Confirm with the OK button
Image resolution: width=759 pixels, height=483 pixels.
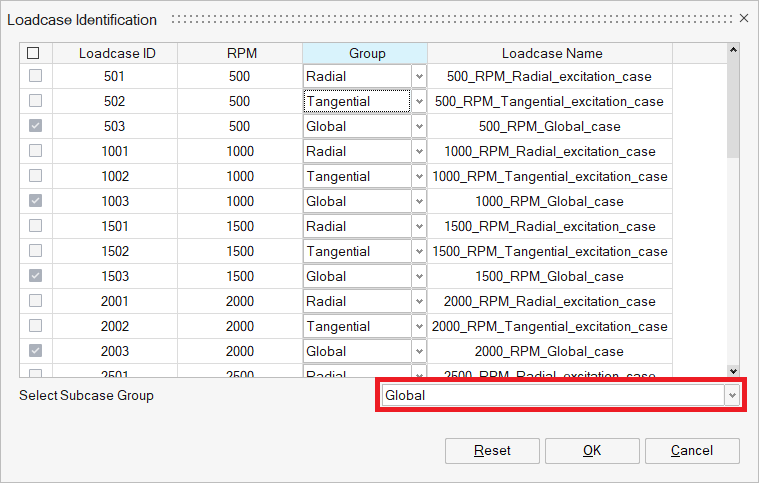[592, 451]
